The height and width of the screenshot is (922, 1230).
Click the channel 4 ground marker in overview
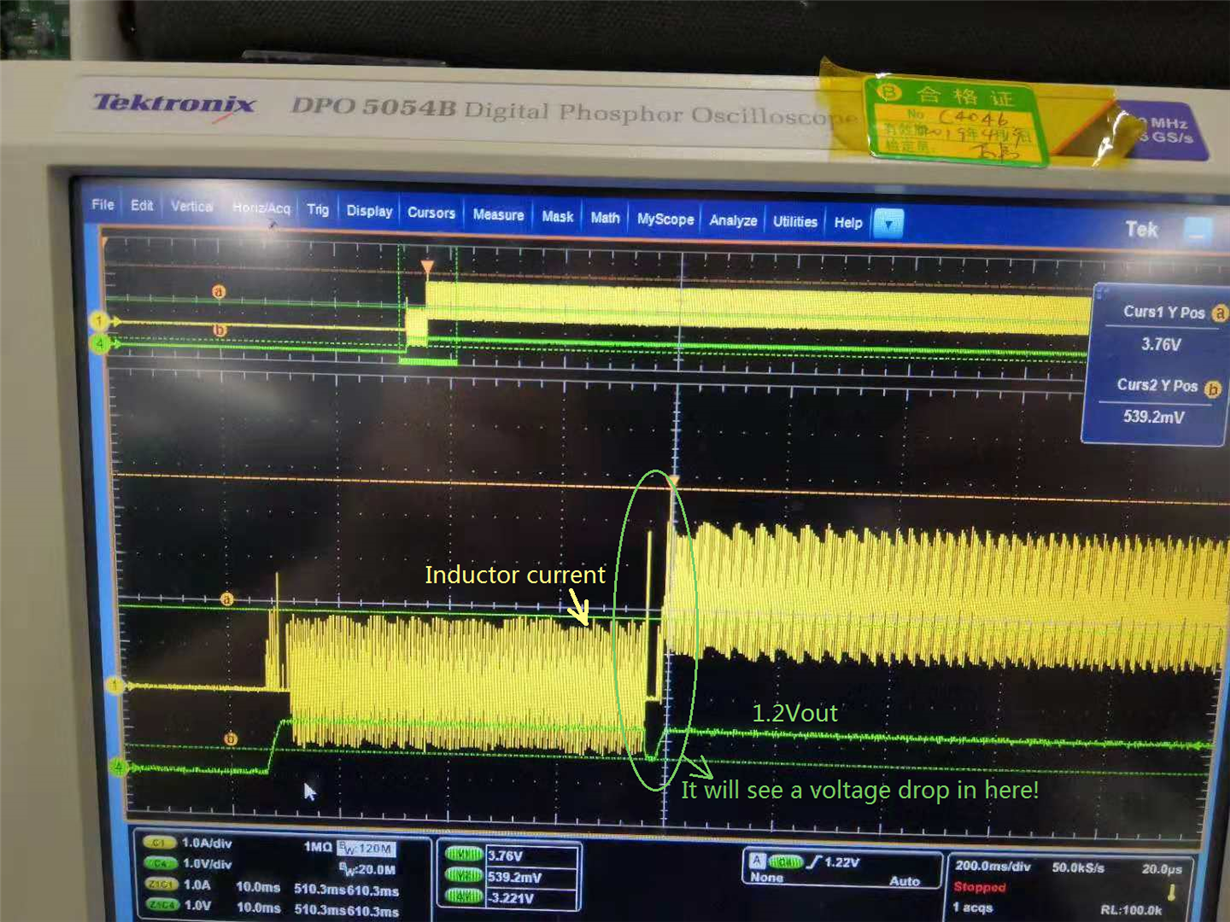tap(99, 343)
